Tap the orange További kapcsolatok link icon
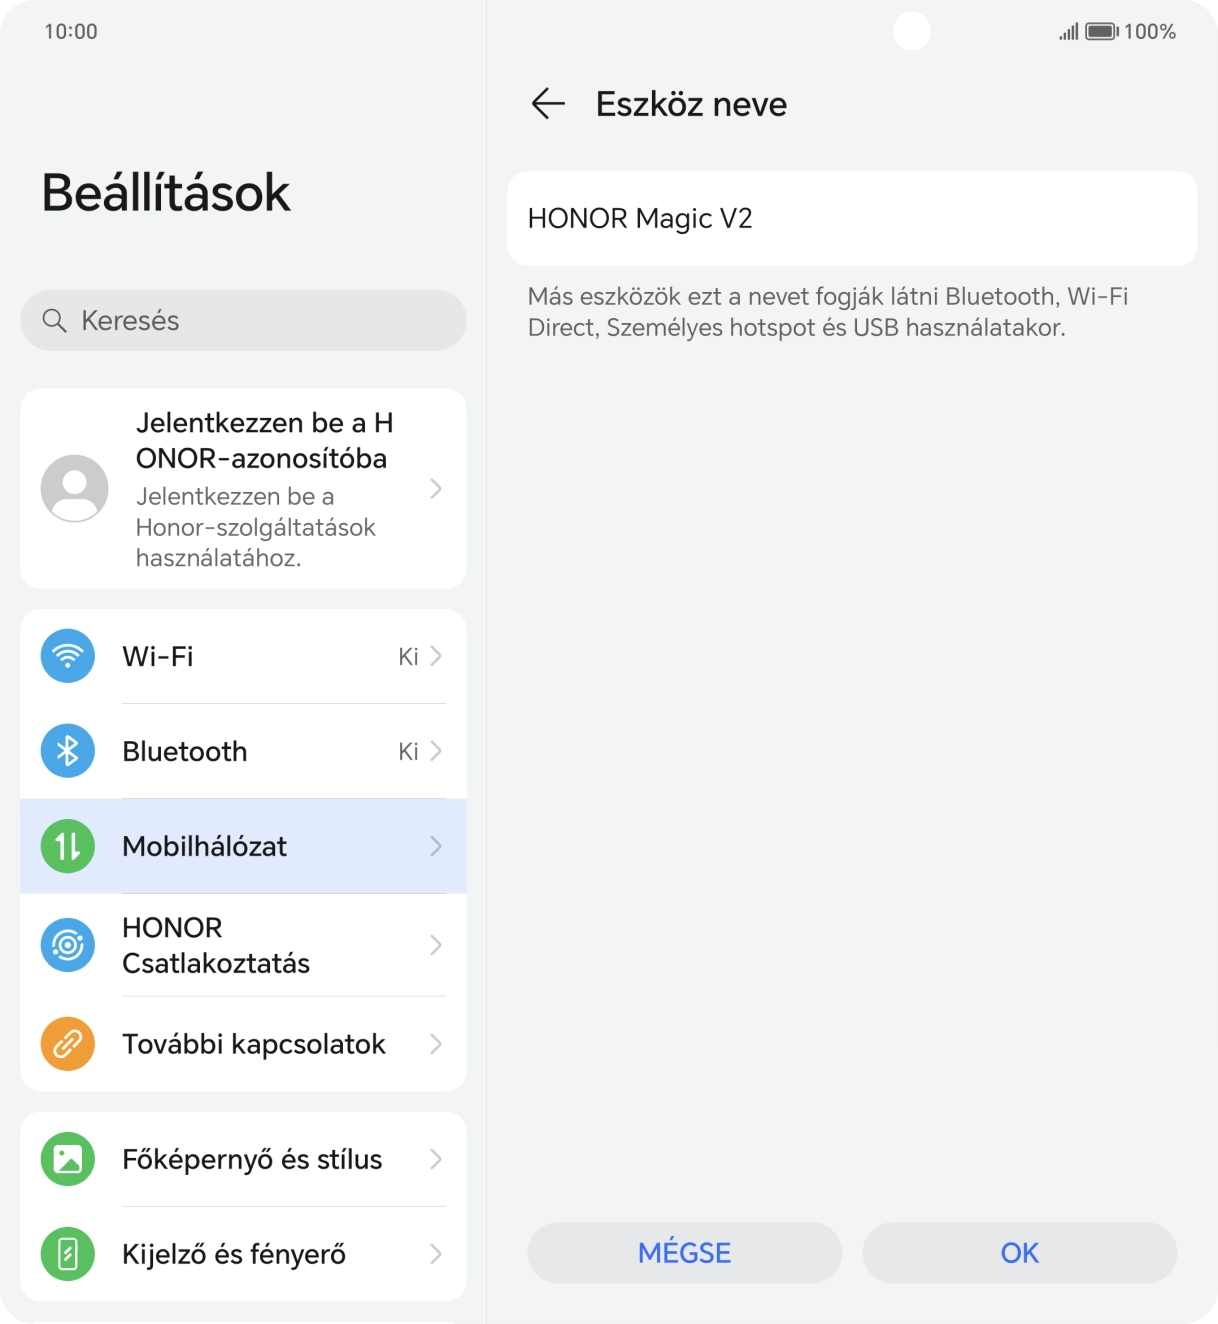 coord(68,1044)
